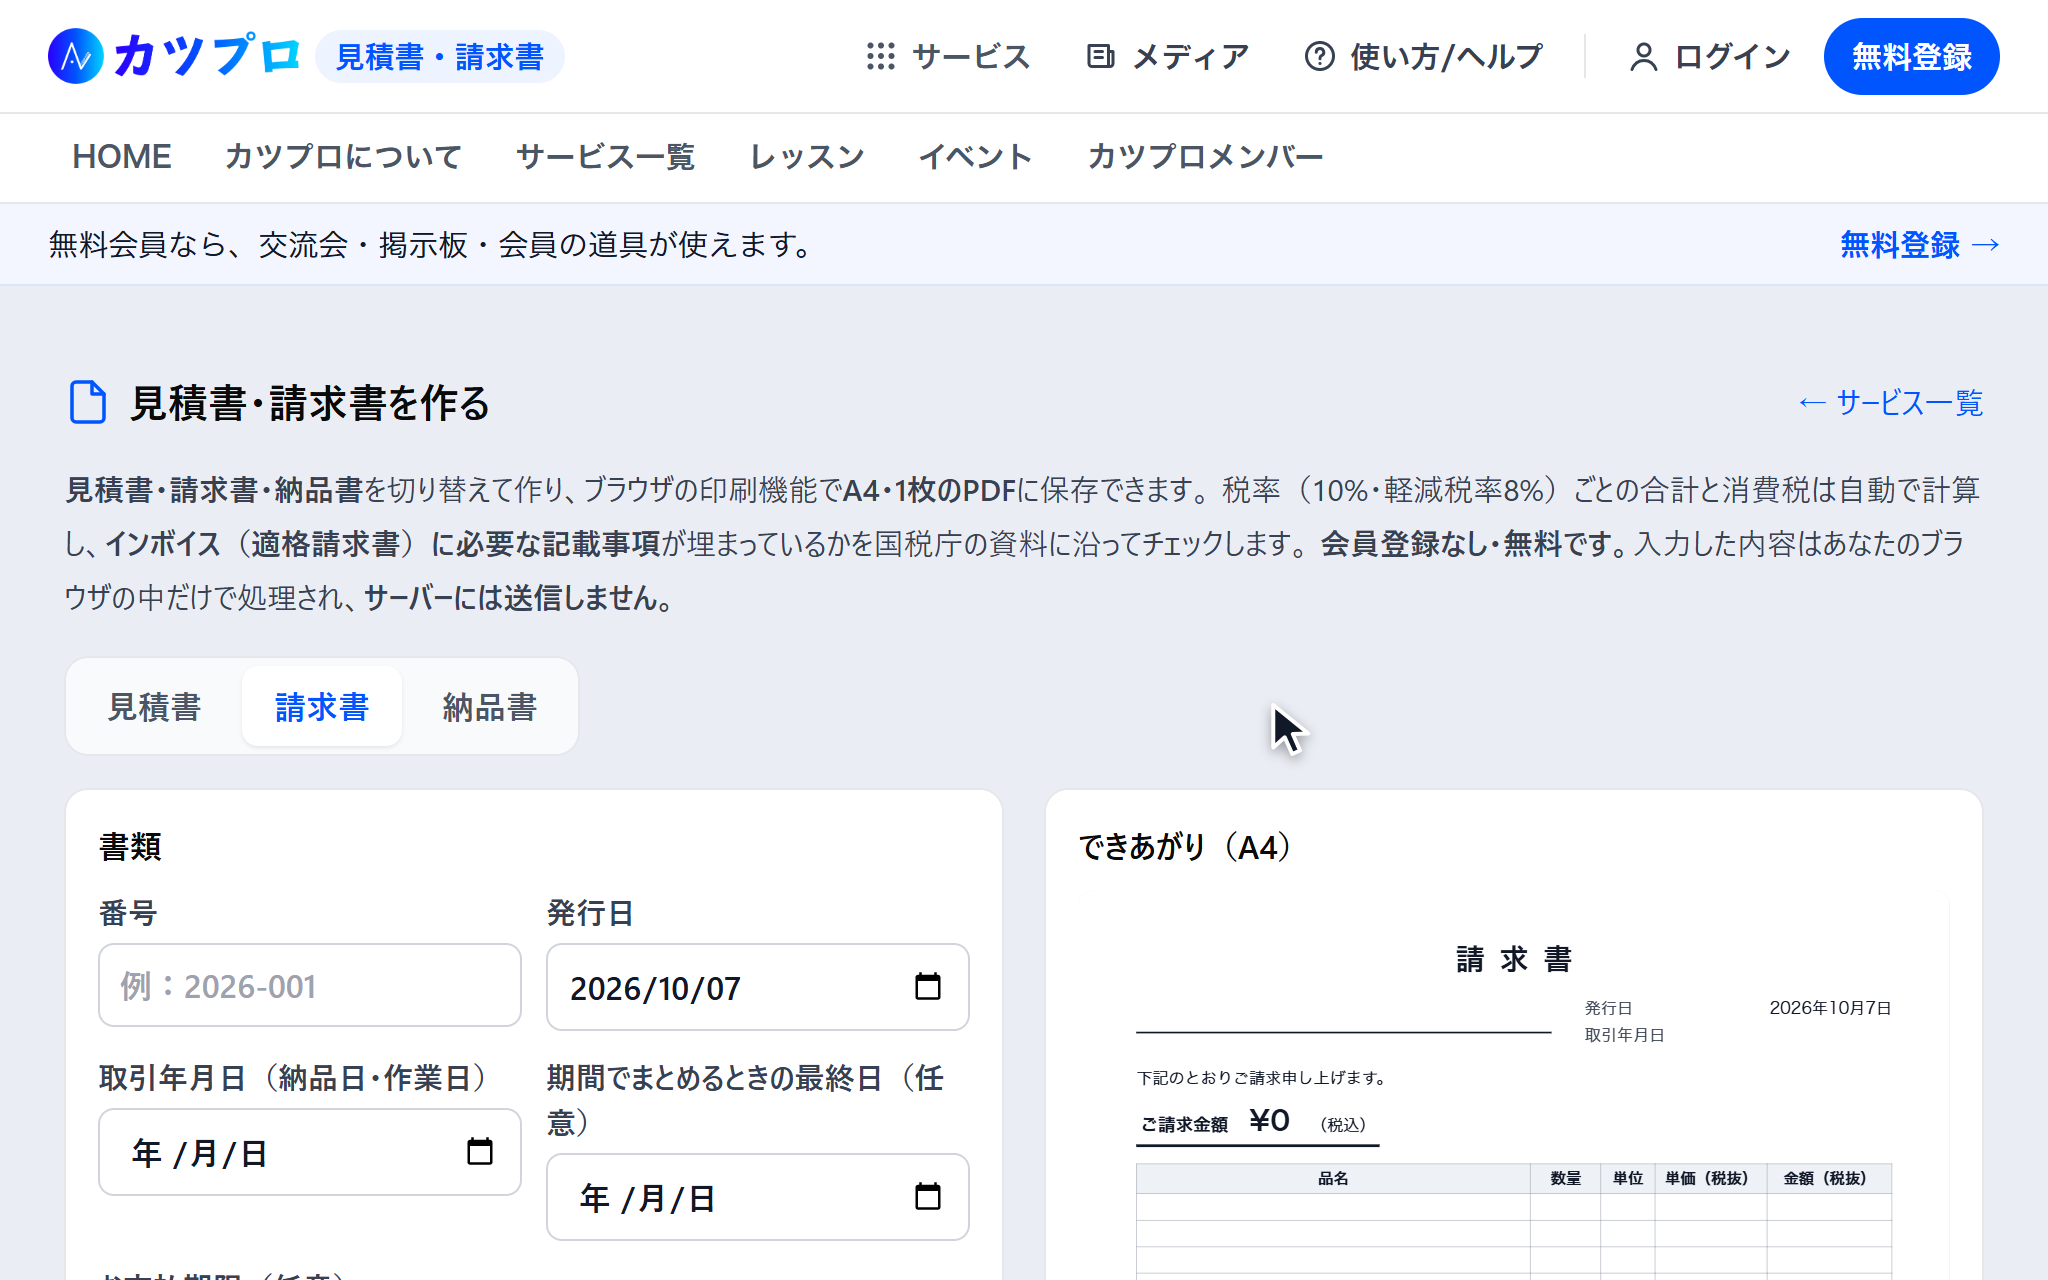2048x1280 pixels.
Task: Click the メディア newspaper icon
Action: (1101, 56)
